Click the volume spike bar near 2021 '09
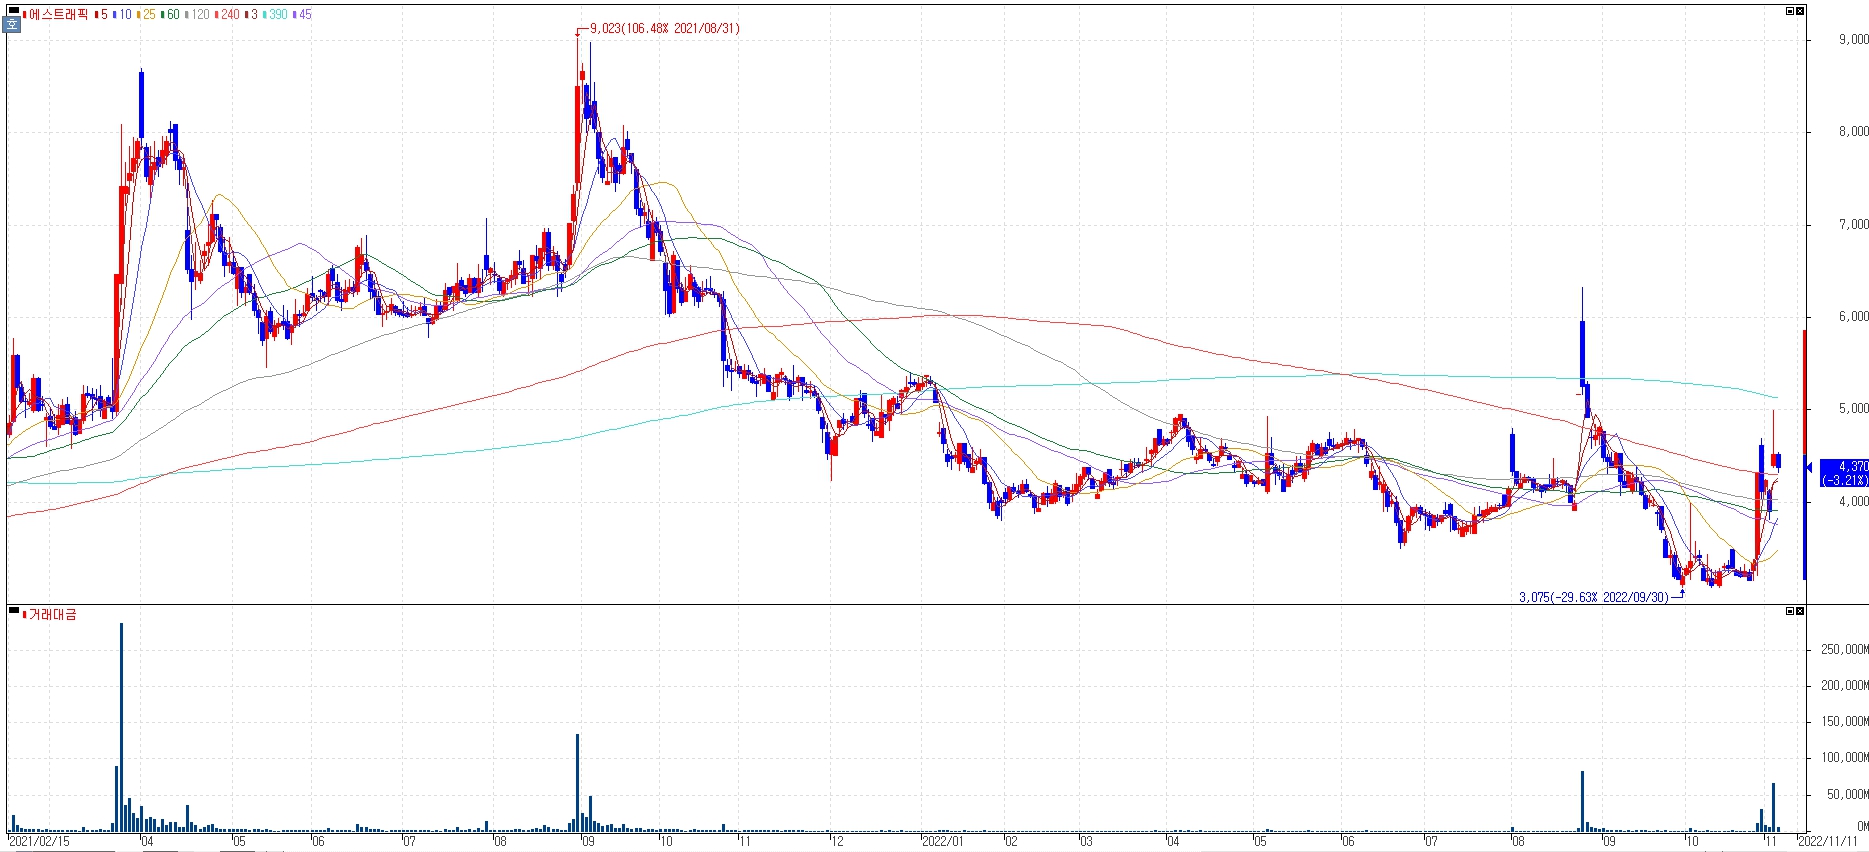Image resolution: width=1869 pixels, height=852 pixels. 578,783
